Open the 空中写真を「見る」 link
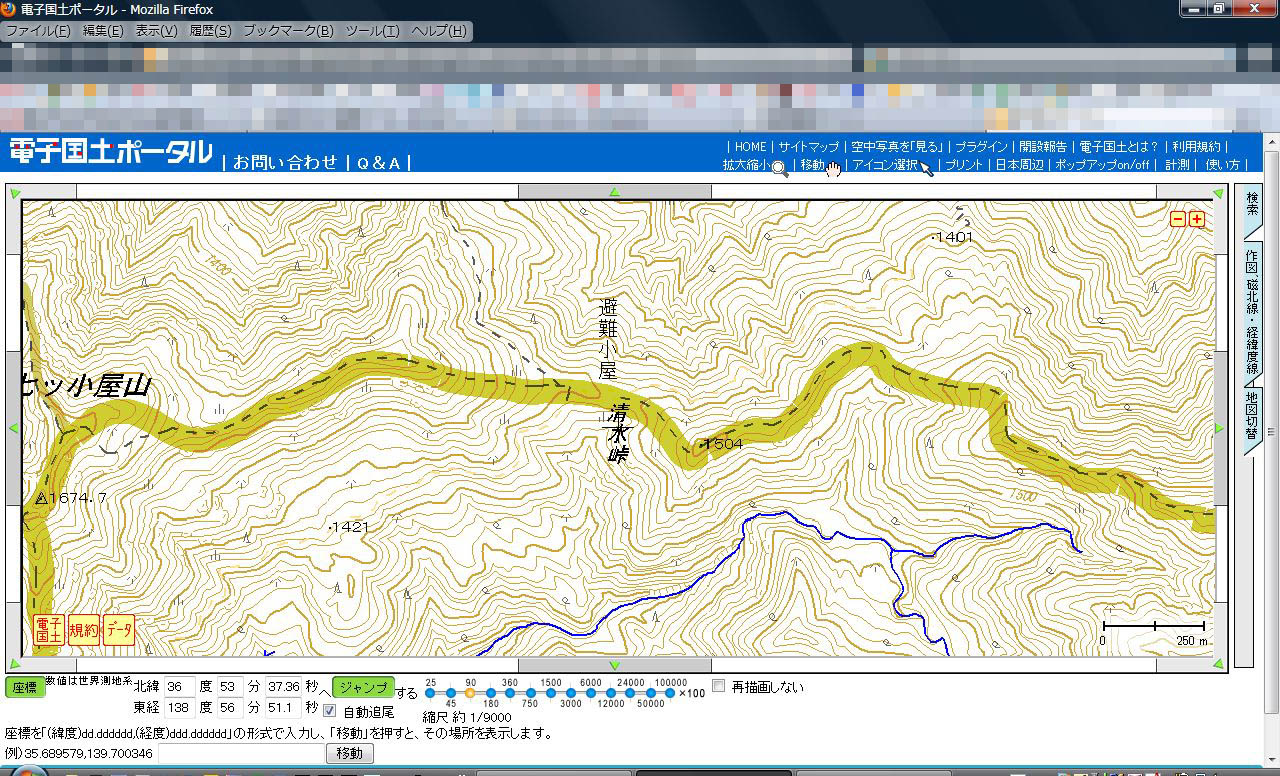The height and width of the screenshot is (776, 1280). (x=898, y=147)
